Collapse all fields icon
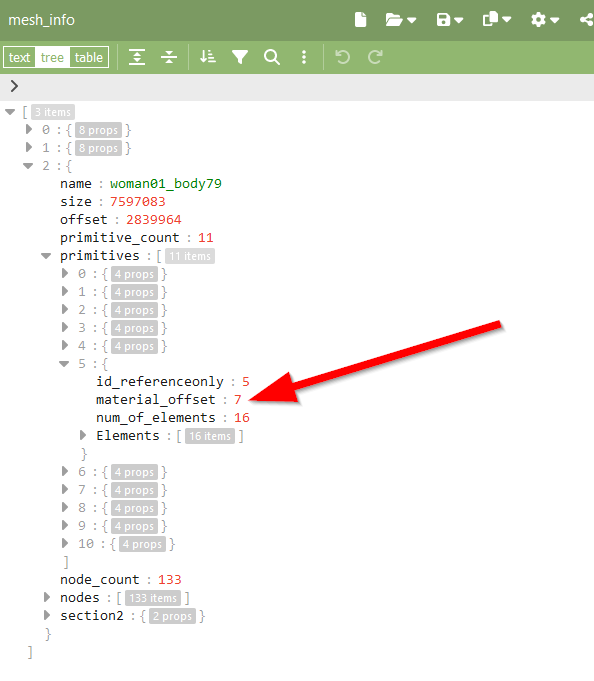The height and width of the screenshot is (681, 594). (169, 57)
